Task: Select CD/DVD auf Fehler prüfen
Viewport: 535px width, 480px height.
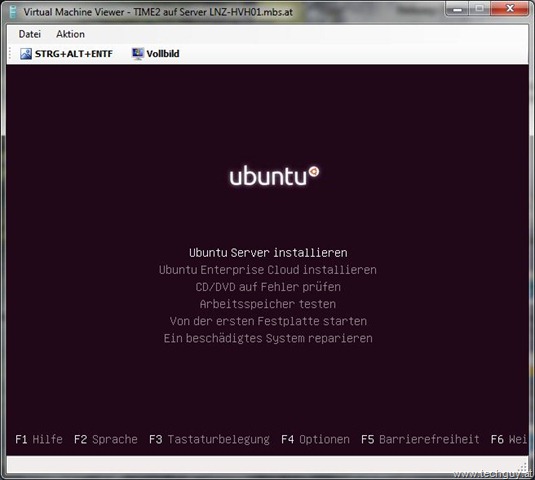Action: click(x=268, y=287)
